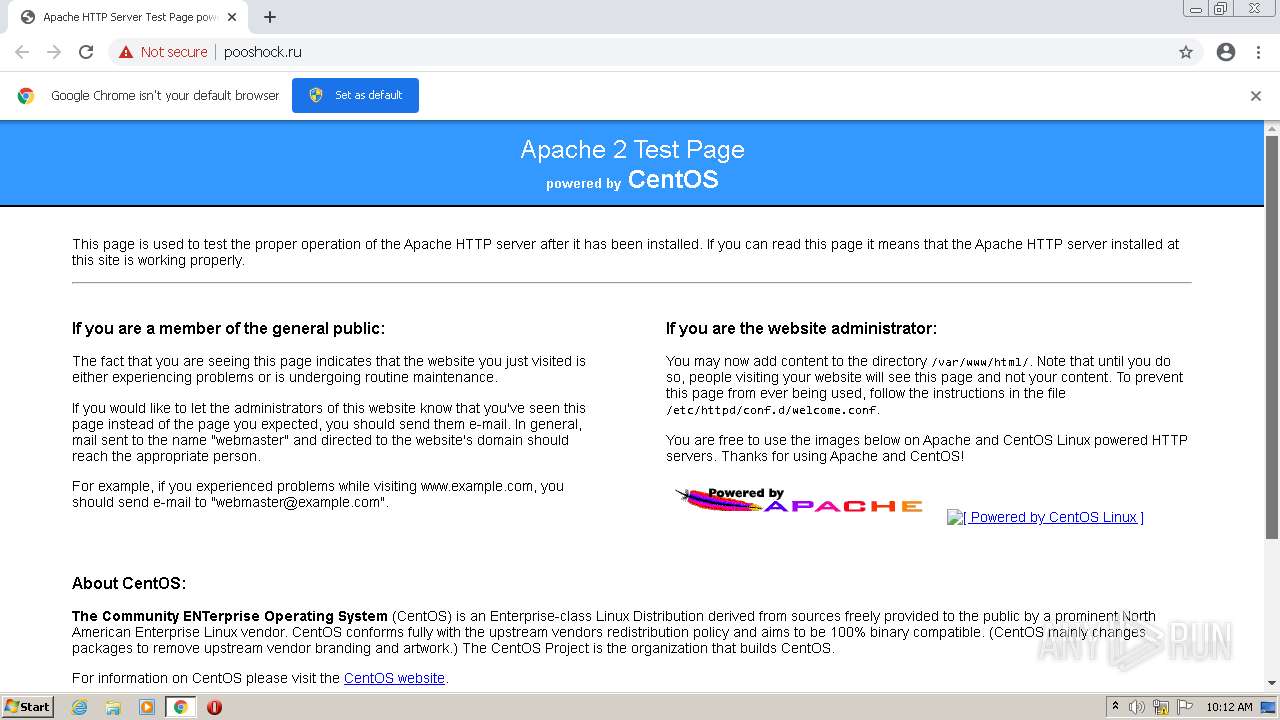Viewport: 1280px width, 720px height.
Task: Reload the page with refresh icon
Action: coord(86,52)
